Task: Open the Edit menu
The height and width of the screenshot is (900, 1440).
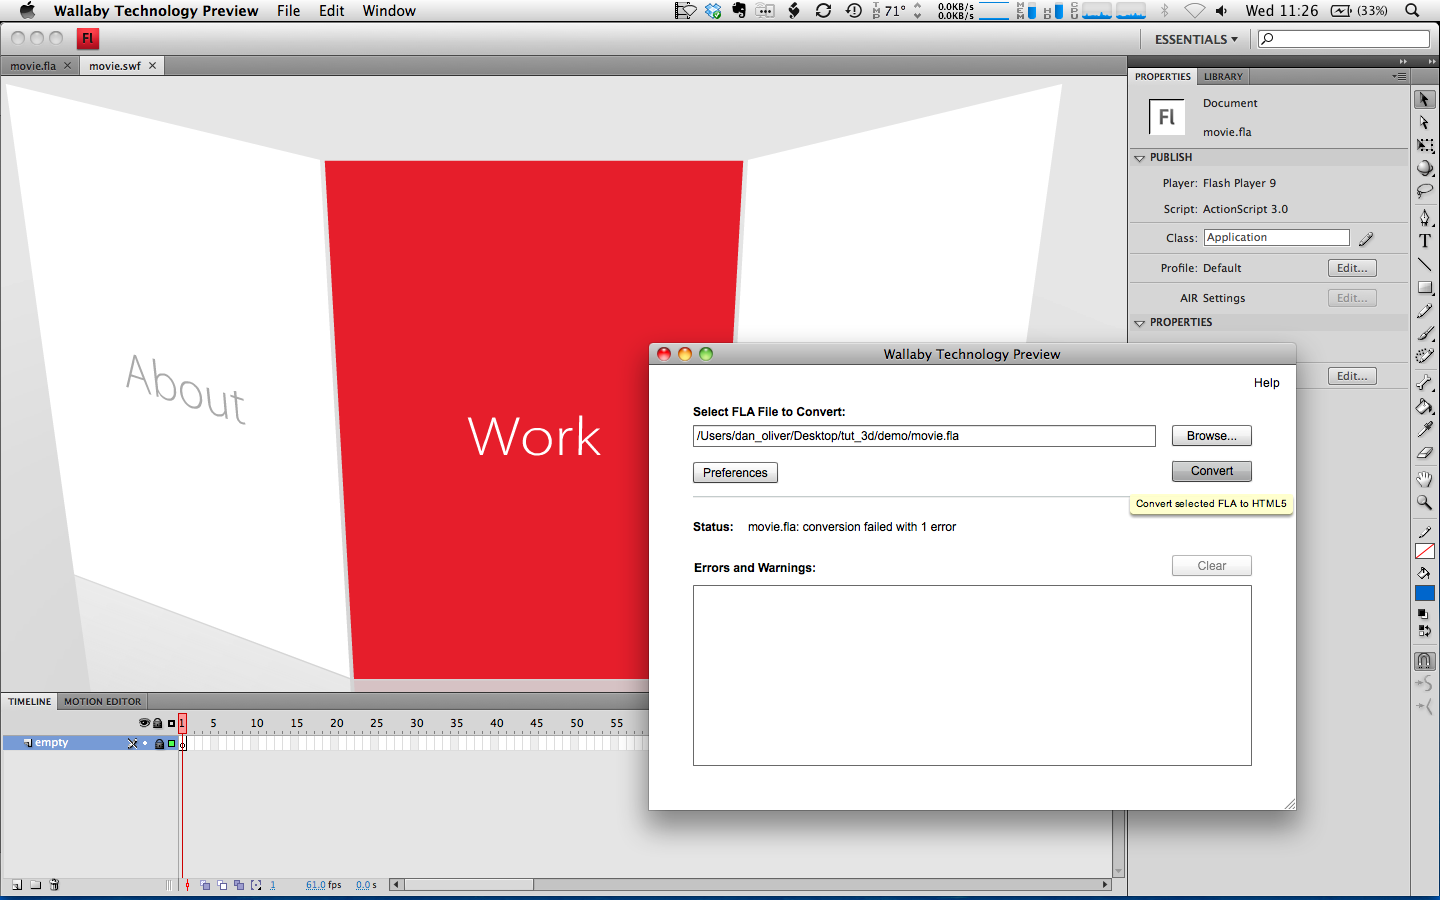Action: (x=332, y=11)
